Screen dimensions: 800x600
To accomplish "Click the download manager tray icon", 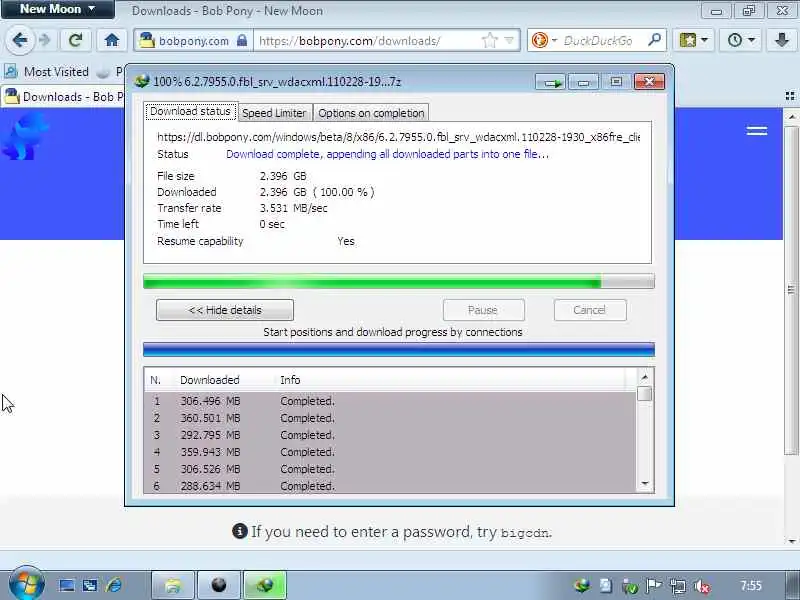I will click(x=582, y=586).
